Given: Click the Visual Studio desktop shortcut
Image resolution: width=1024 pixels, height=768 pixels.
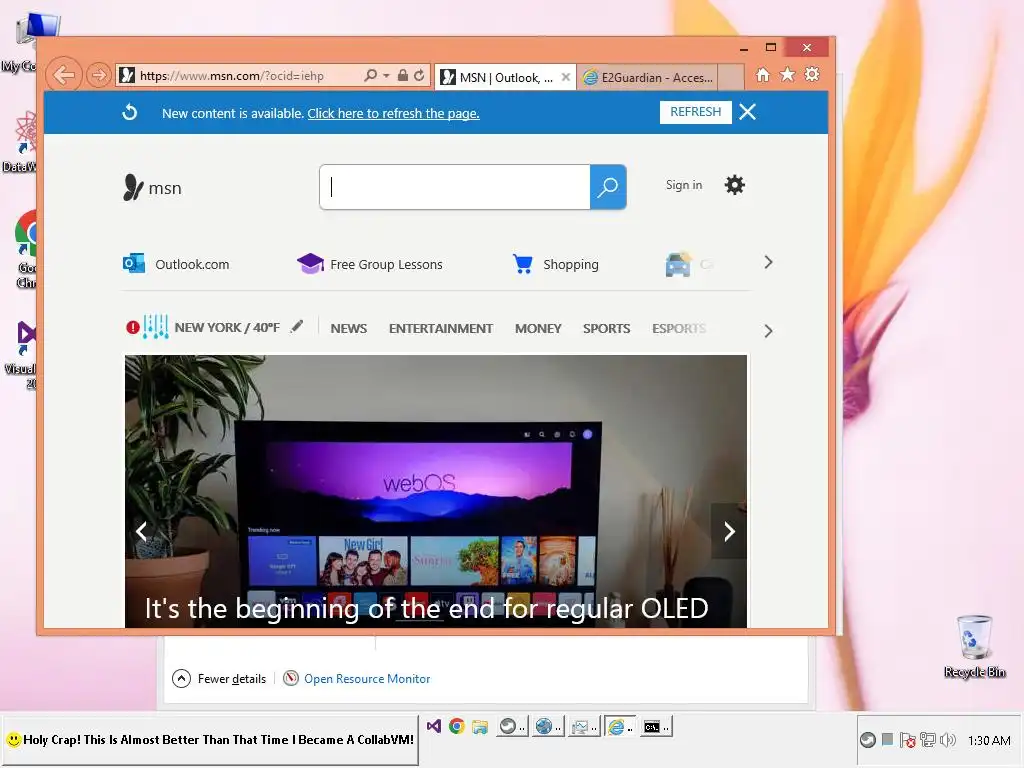Looking at the screenshot, I should (x=23, y=355).
